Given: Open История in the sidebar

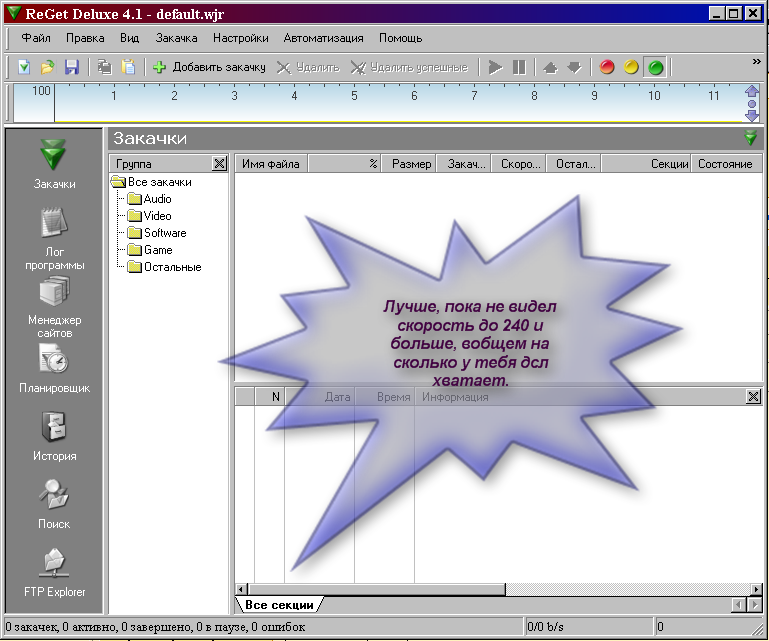Looking at the screenshot, I should click(x=54, y=436).
